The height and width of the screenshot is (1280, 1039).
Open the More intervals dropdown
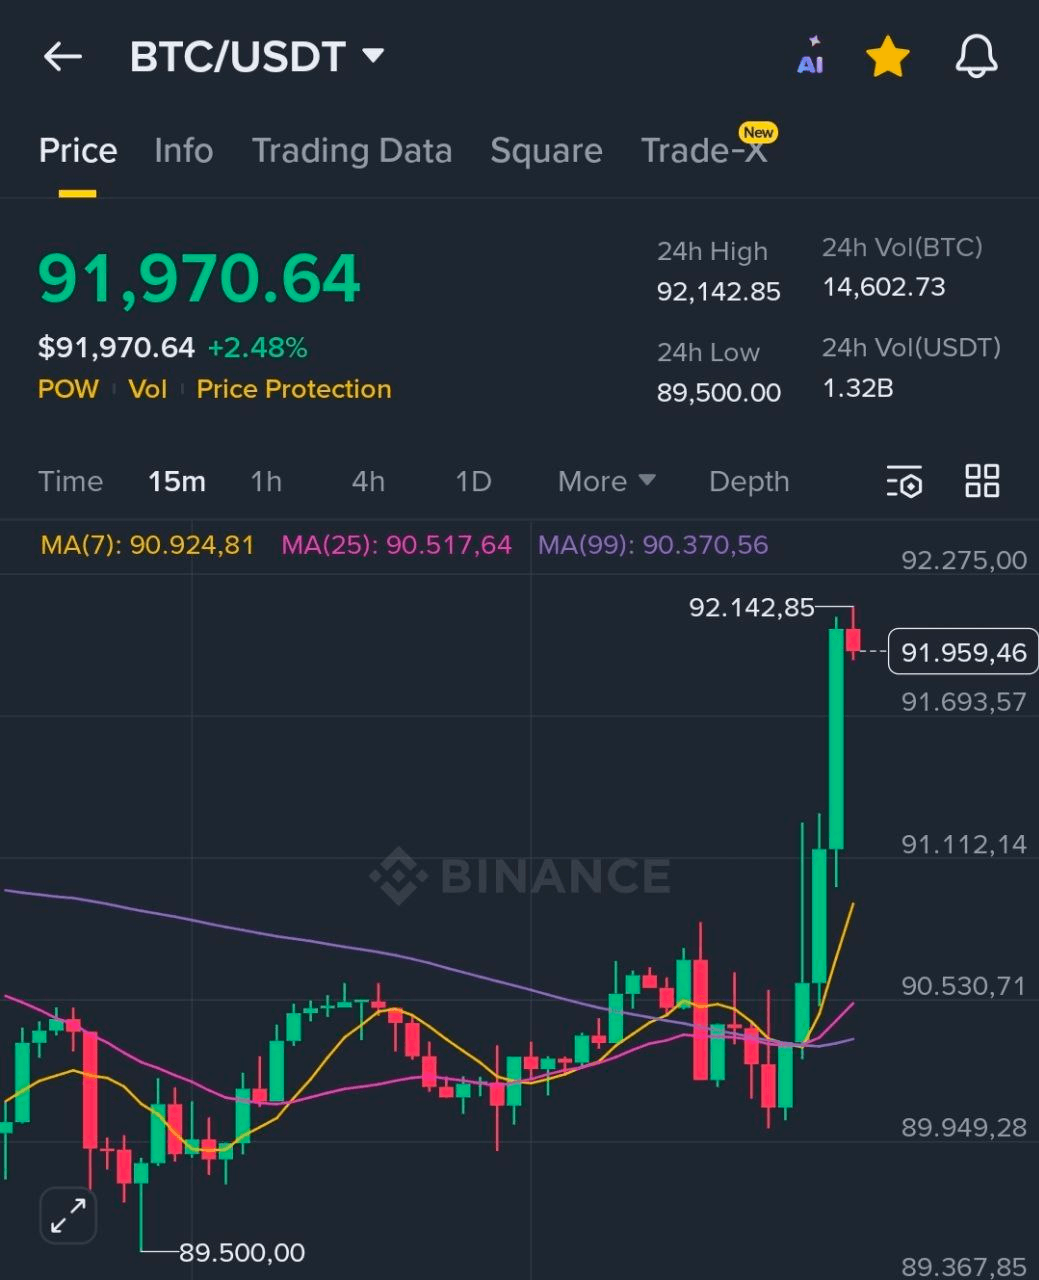(606, 482)
